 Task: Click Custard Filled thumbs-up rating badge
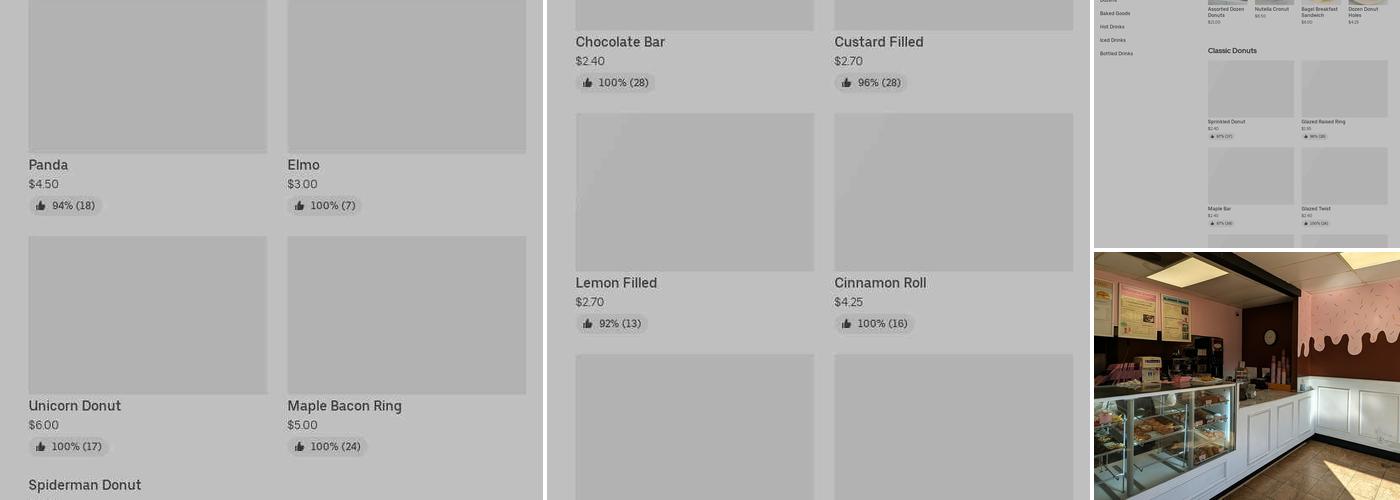tap(870, 83)
